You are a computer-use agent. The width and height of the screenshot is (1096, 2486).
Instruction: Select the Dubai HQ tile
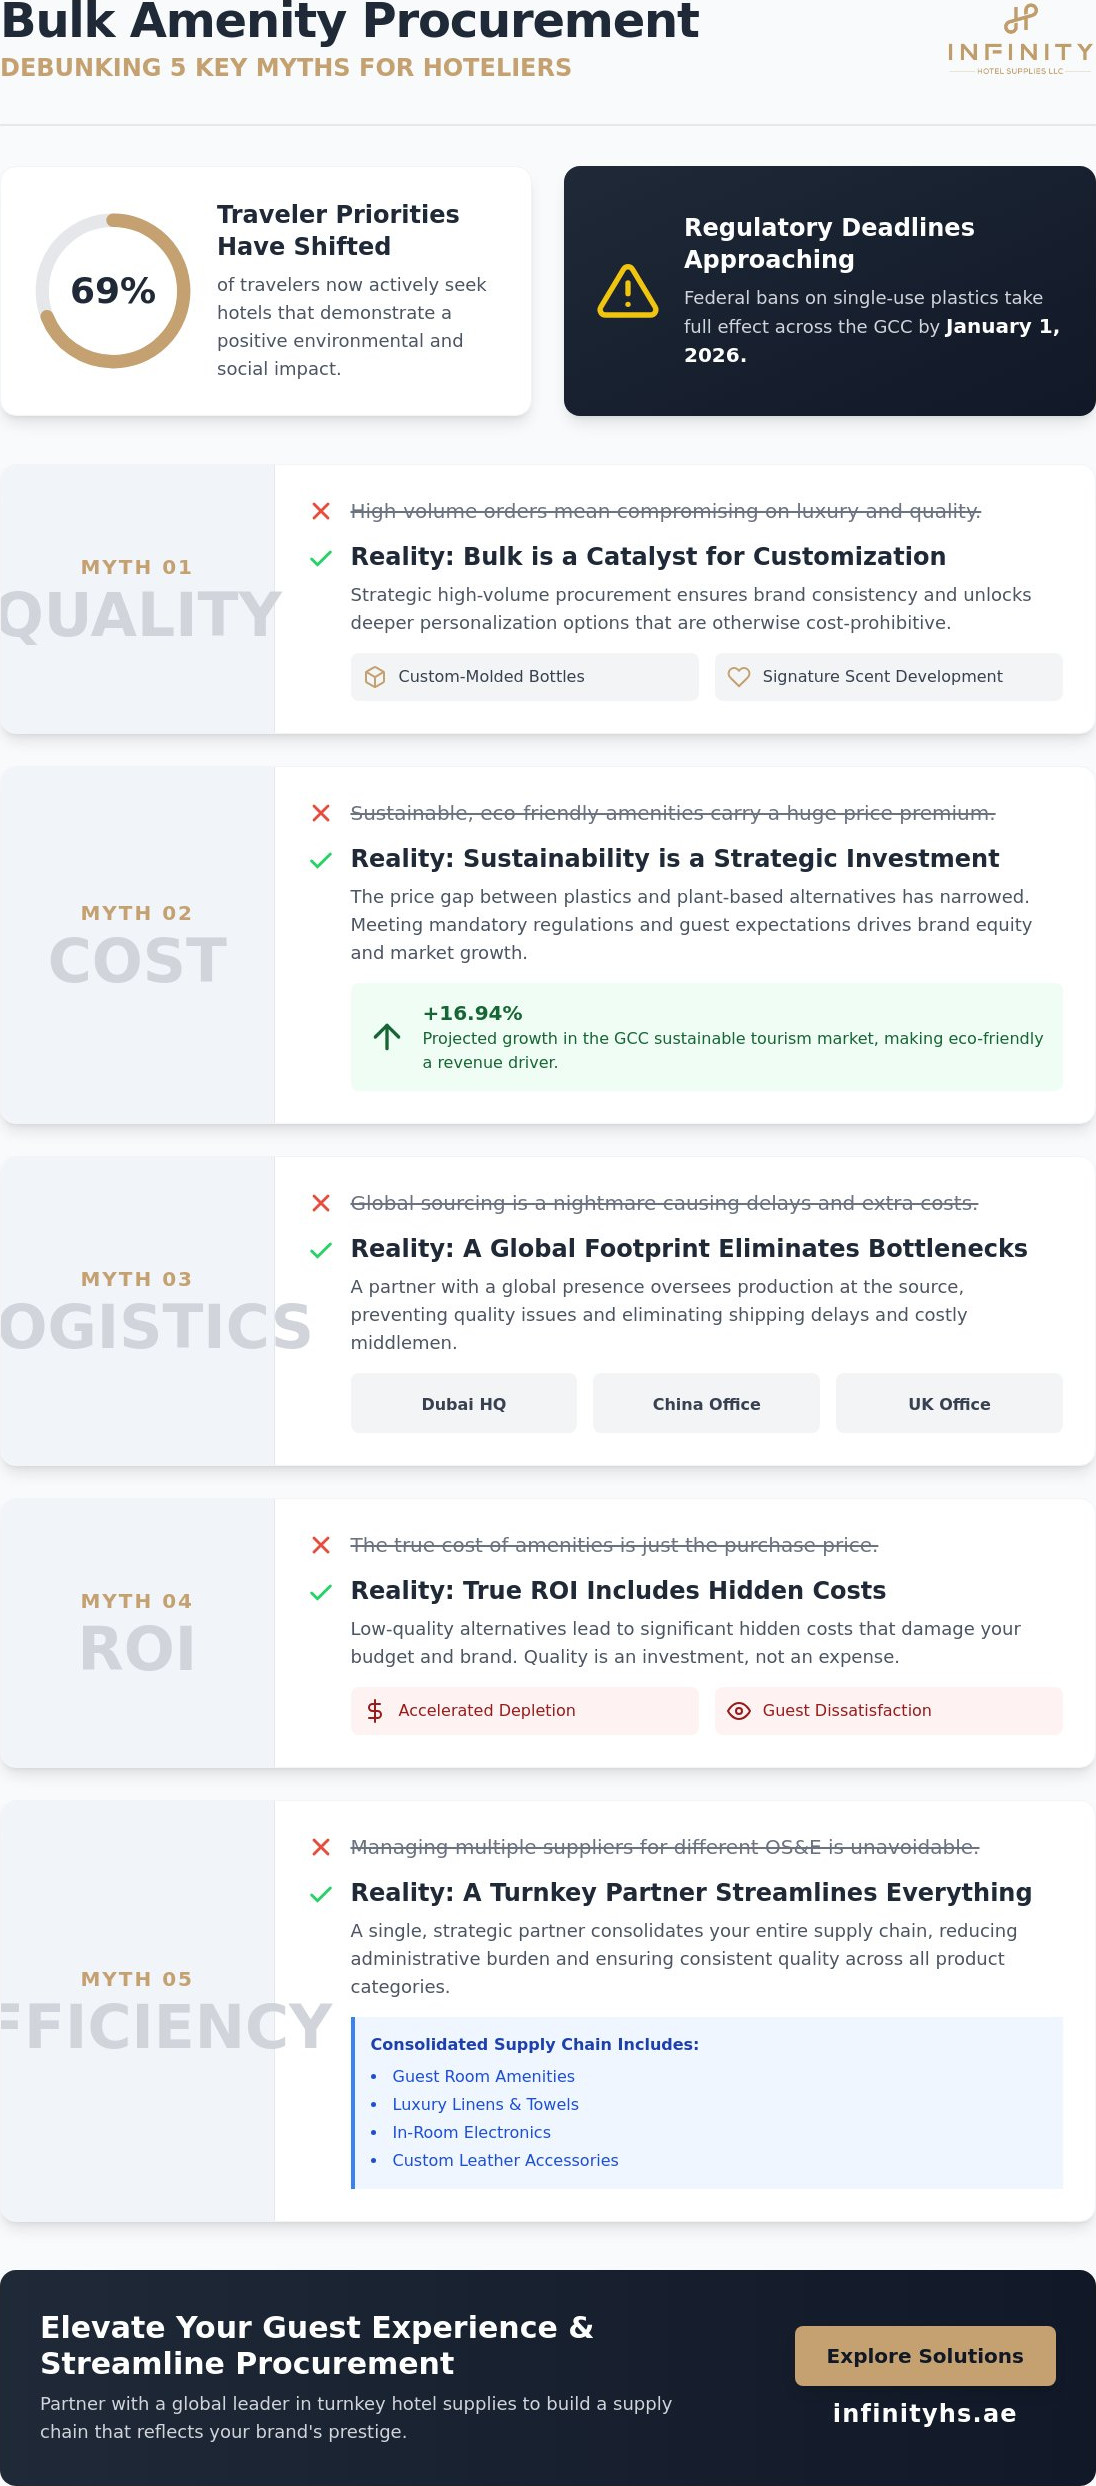point(464,1404)
